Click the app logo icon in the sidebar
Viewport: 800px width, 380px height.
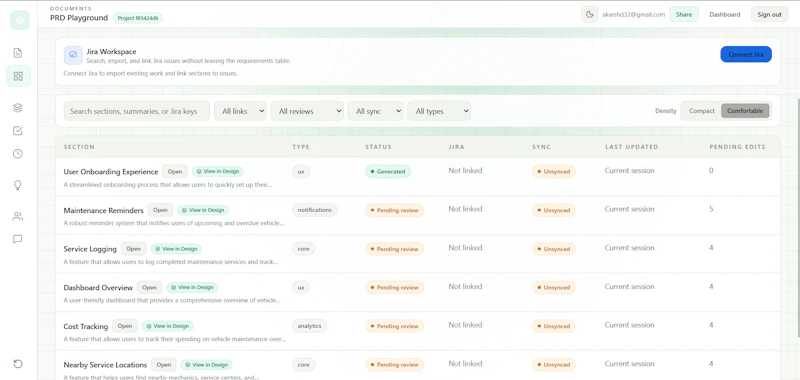pyautogui.click(x=19, y=20)
